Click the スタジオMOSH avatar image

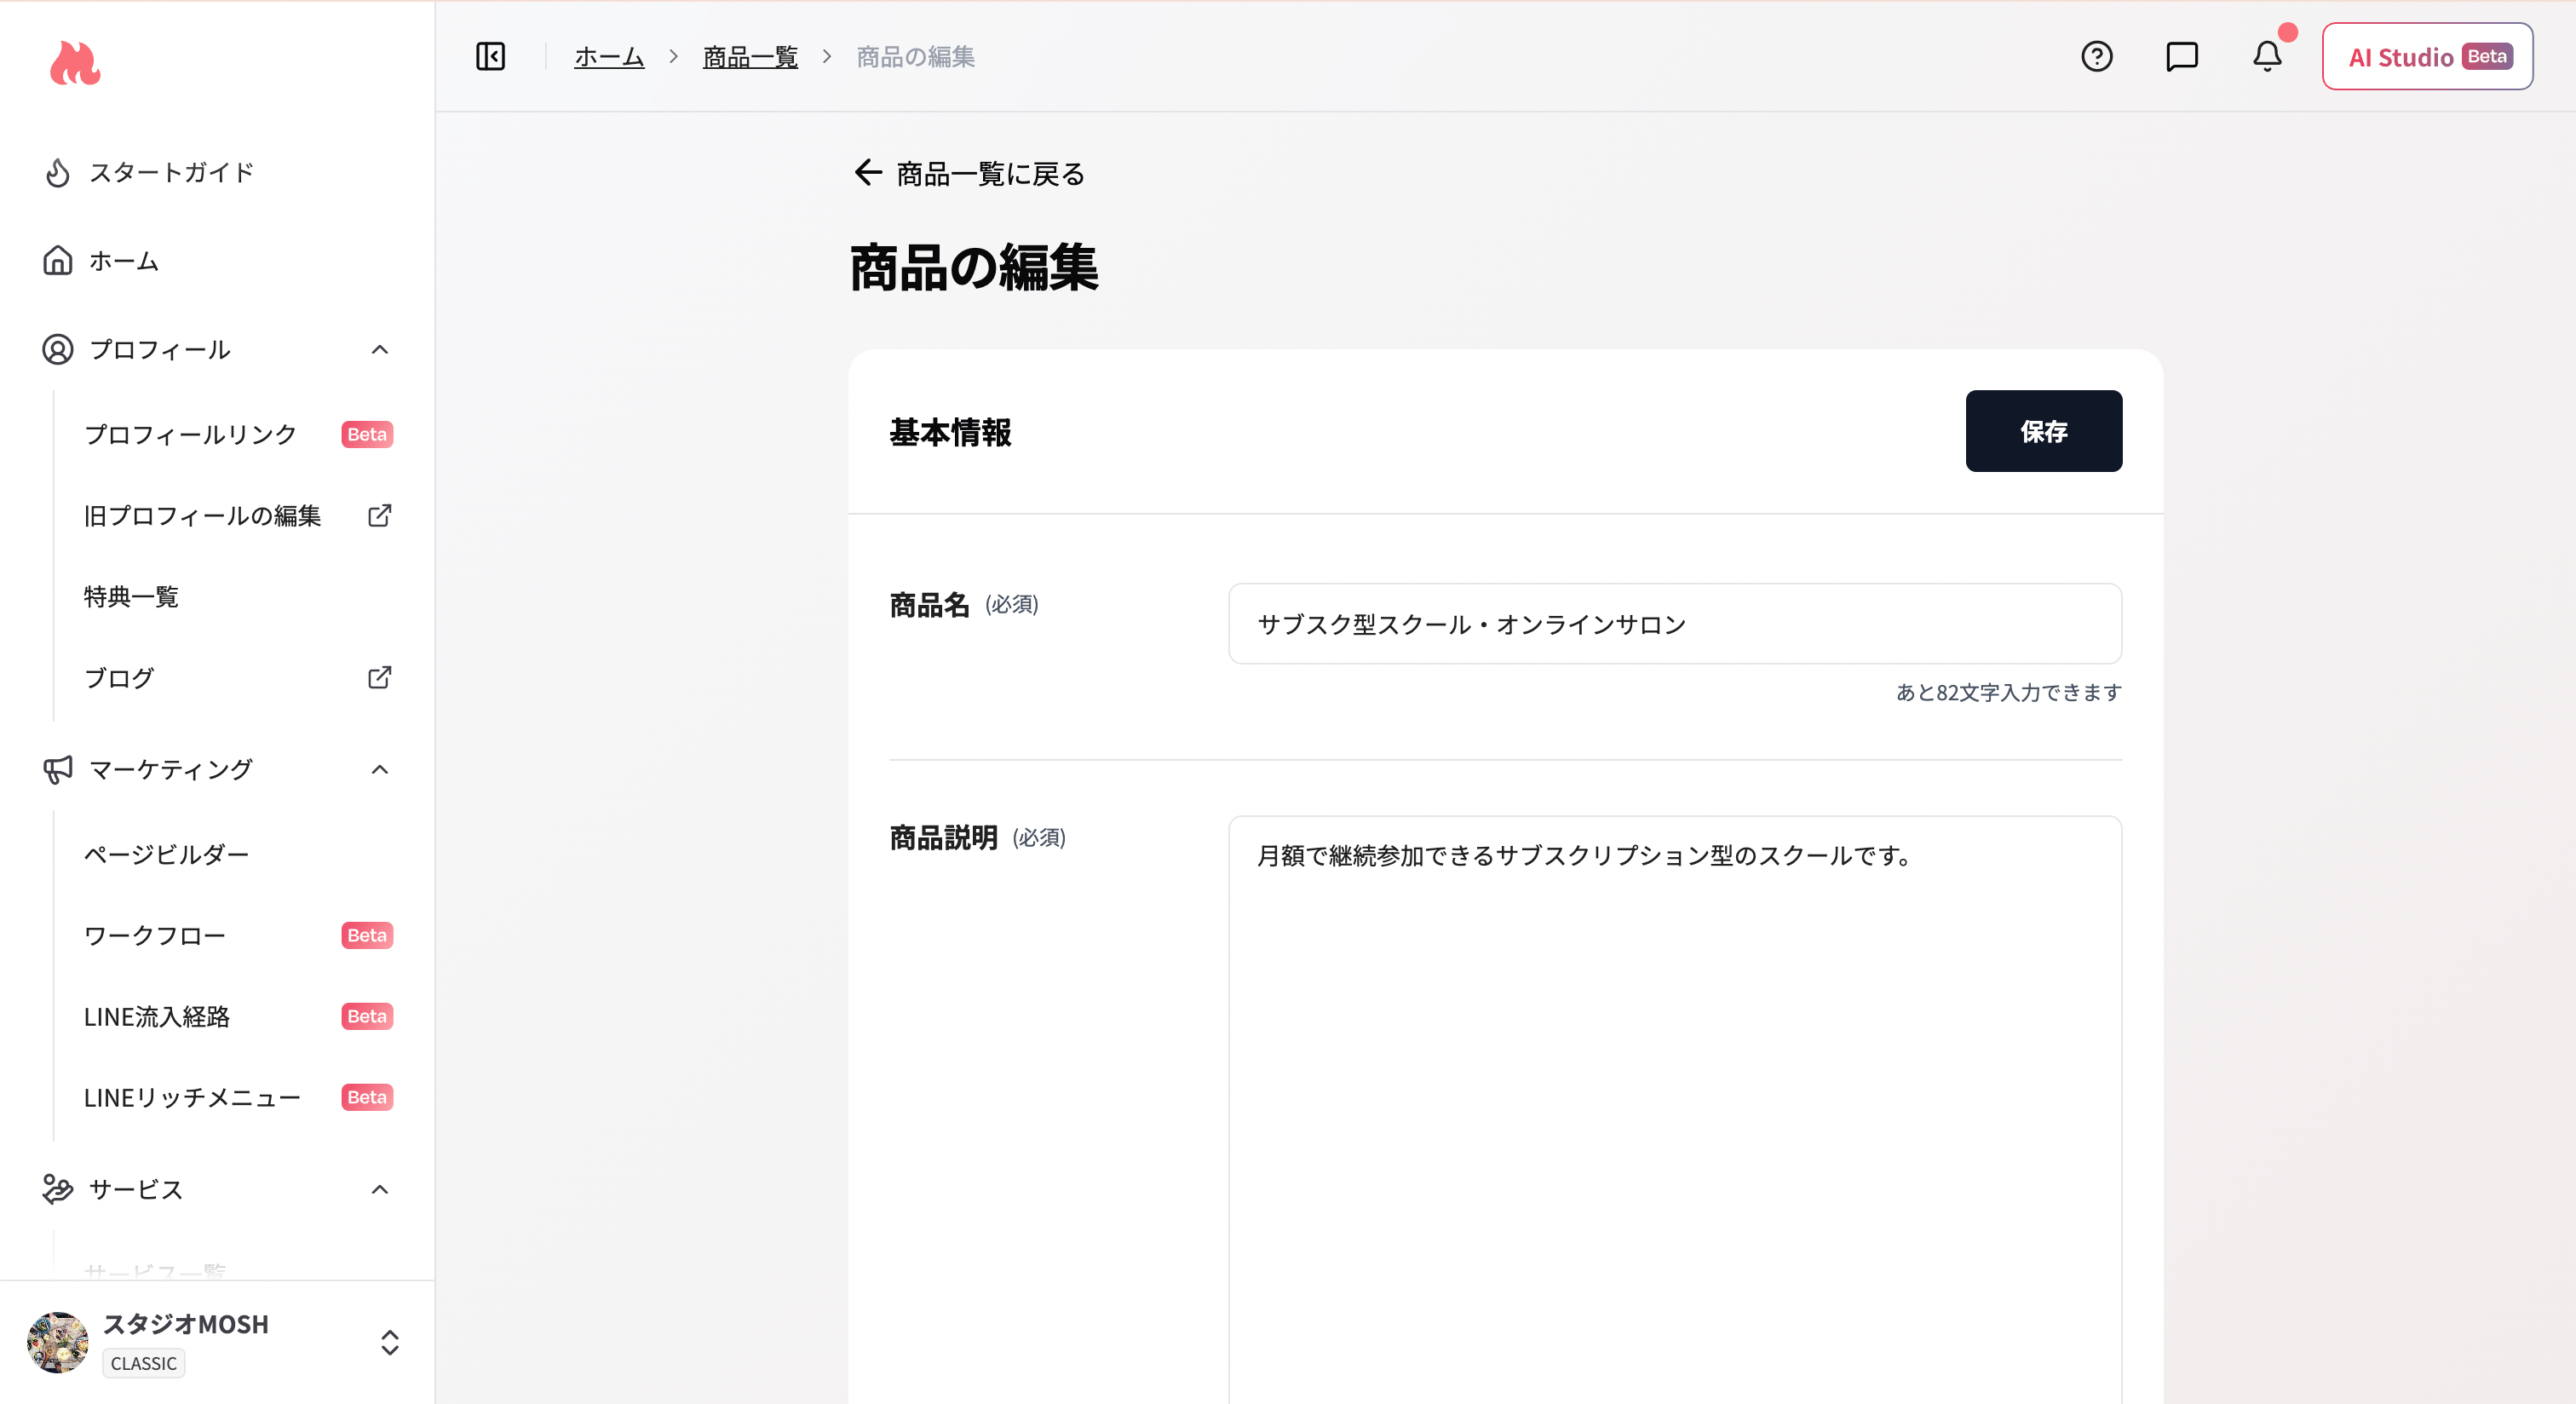point(58,1342)
